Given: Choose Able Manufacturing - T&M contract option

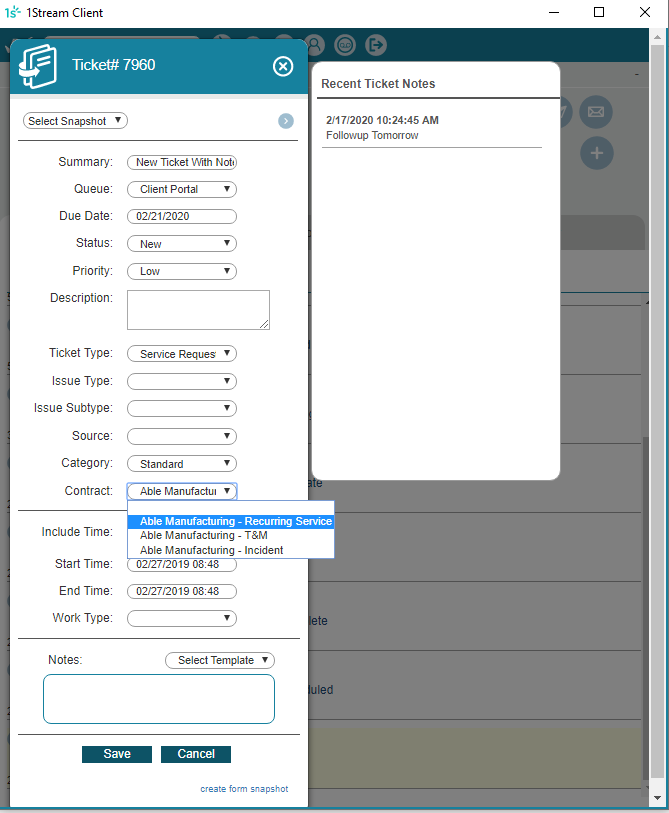Looking at the screenshot, I should [231, 535].
